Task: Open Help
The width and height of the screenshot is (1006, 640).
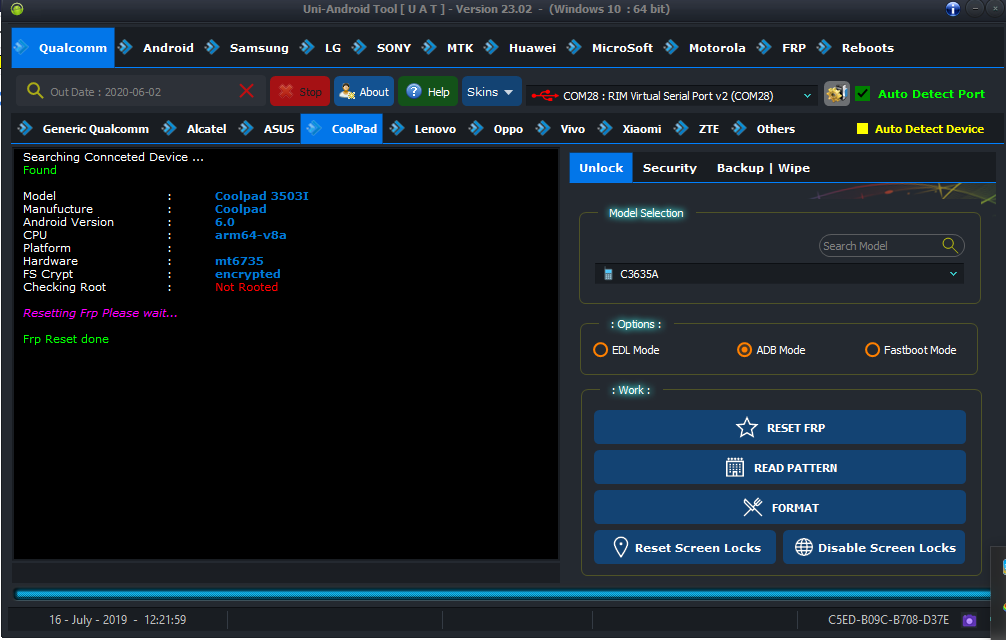Action: tap(428, 91)
